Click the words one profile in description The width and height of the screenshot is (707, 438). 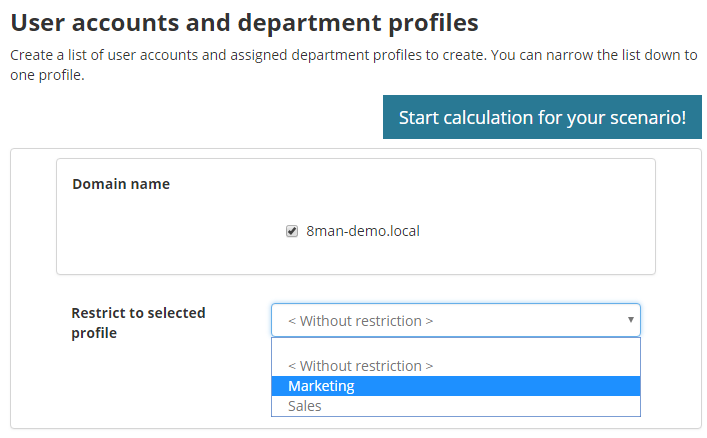click(46, 75)
